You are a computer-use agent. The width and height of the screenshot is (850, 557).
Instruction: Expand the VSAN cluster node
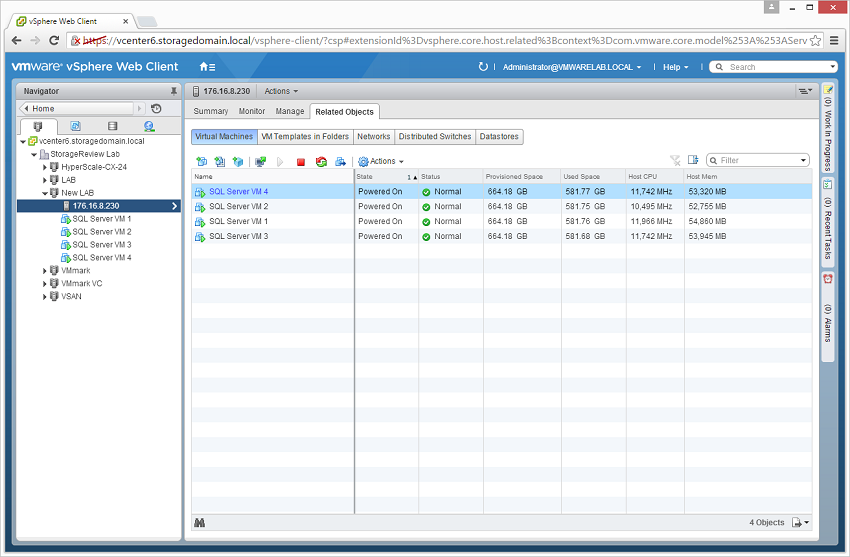(45, 297)
